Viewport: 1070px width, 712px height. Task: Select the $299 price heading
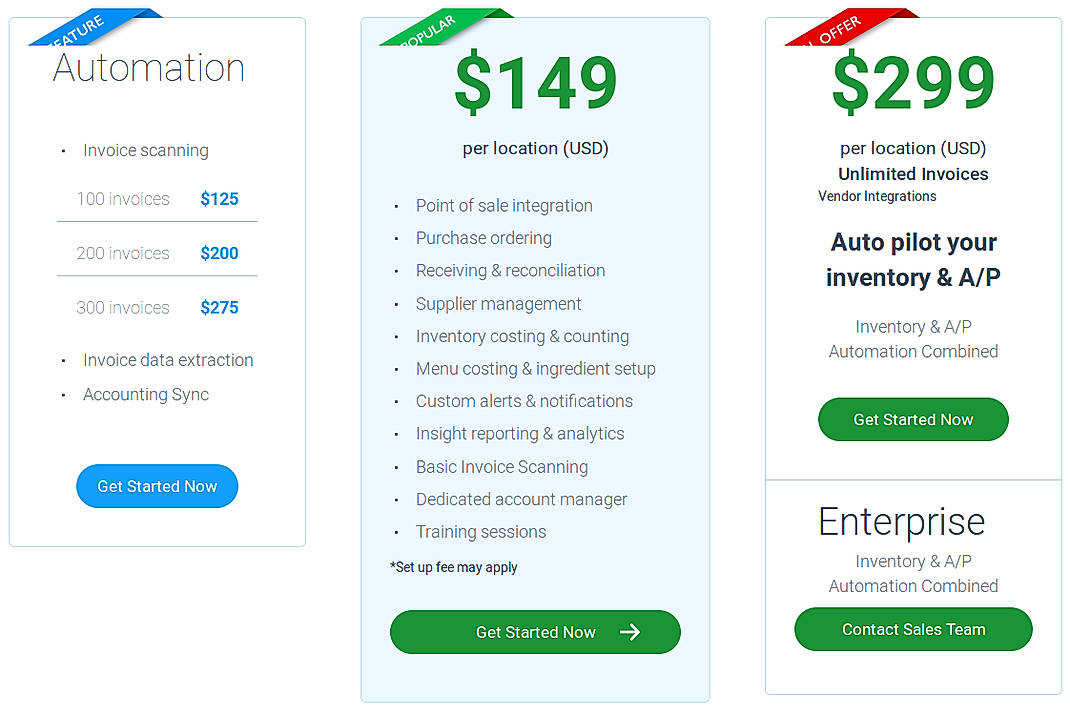[x=912, y=83]
